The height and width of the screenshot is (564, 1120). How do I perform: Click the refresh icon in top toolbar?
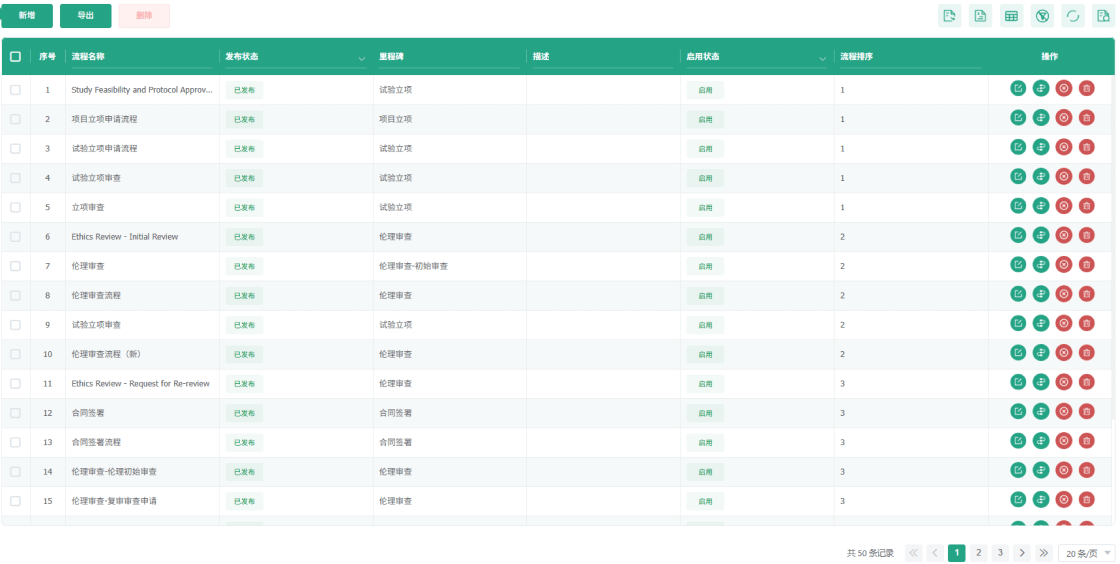[1073, 16]
